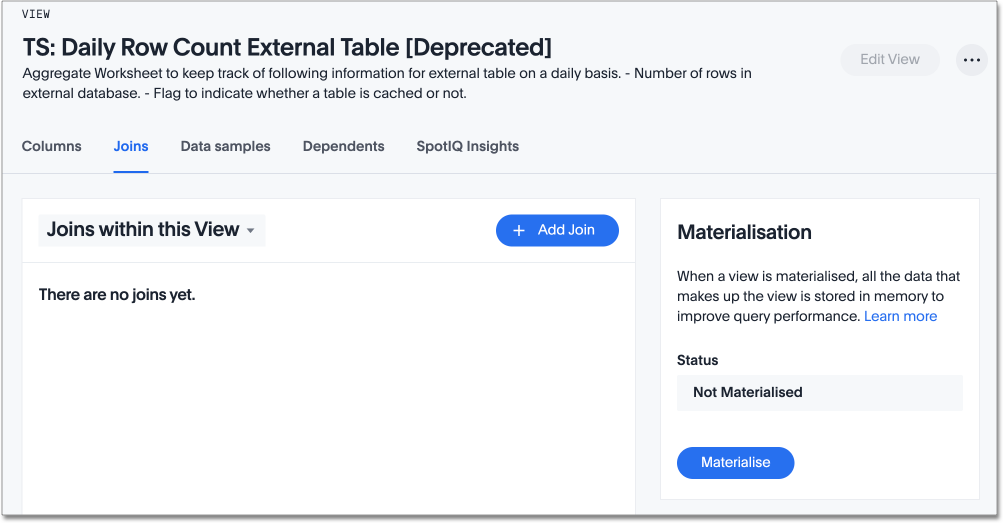Click the caret arrow beside Joins within this View
This screenshot has width=1003, height=523.
pos(250,231)
